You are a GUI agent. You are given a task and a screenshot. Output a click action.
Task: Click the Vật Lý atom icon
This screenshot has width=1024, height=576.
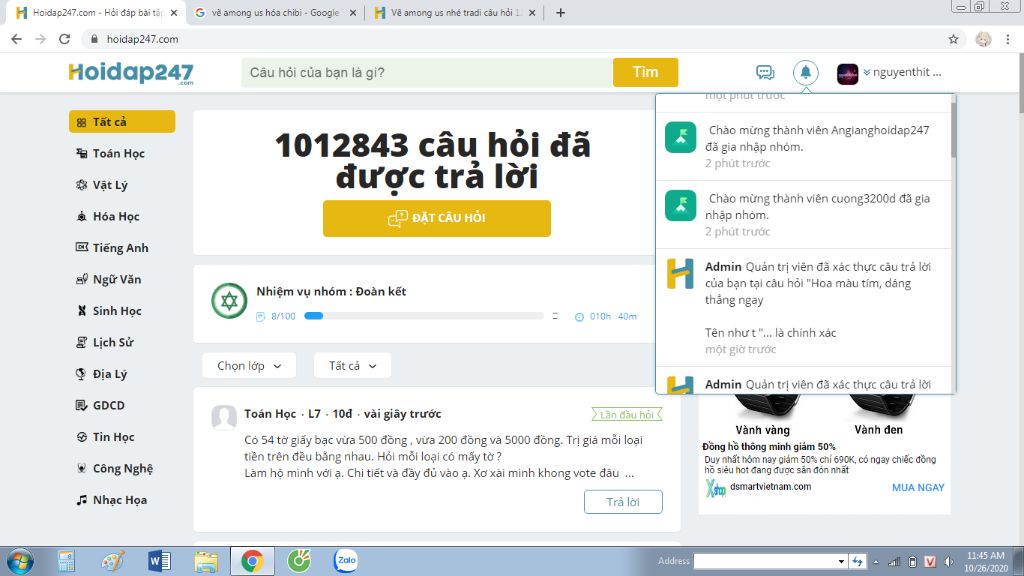click(82, 185)
